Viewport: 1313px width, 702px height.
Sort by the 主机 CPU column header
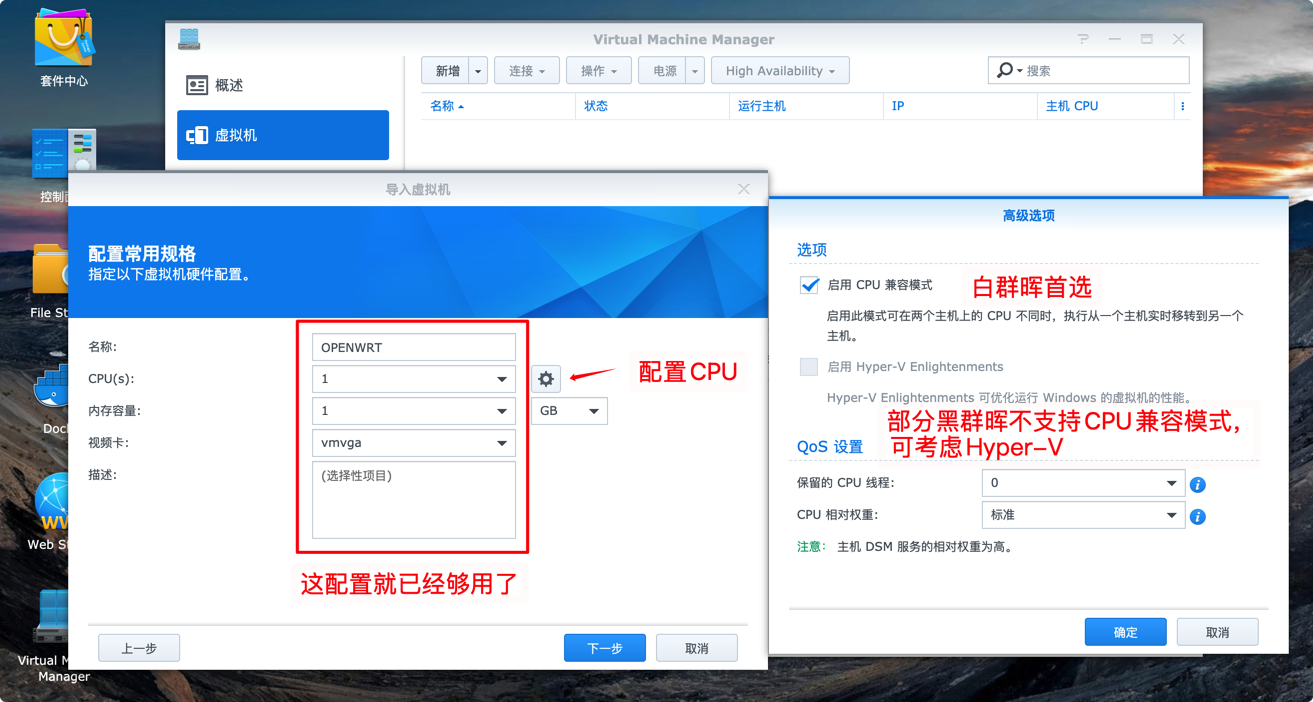1106,106
